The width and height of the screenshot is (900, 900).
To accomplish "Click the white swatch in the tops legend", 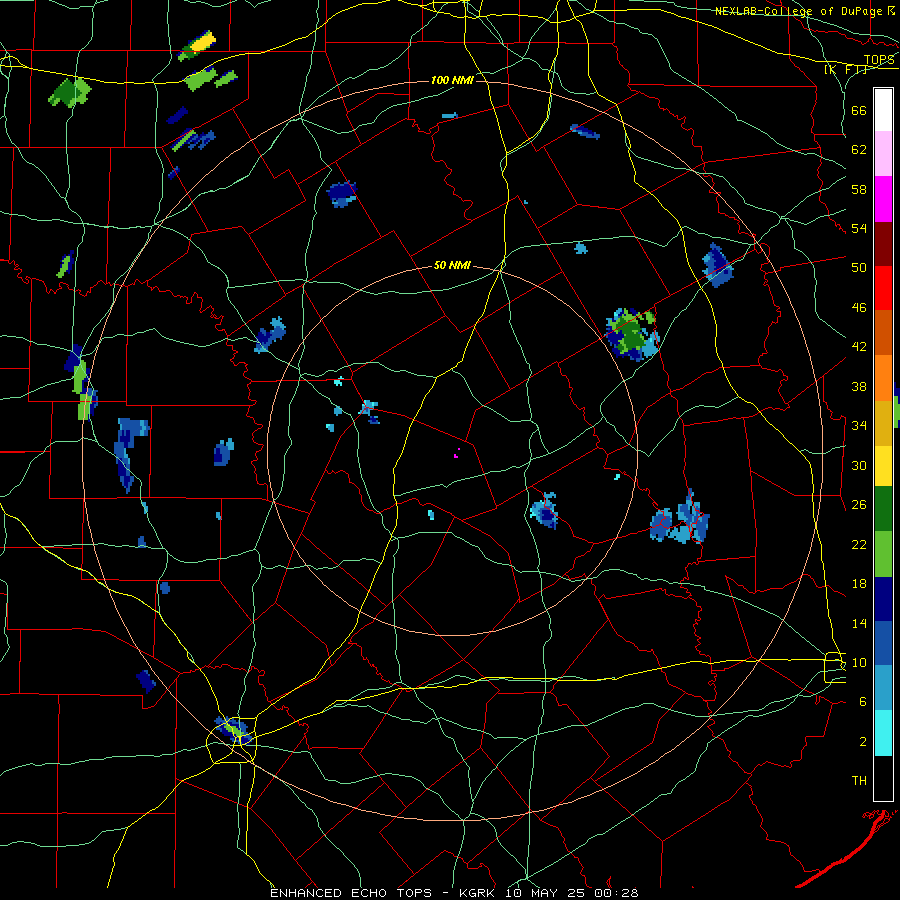I will [883, 110].
